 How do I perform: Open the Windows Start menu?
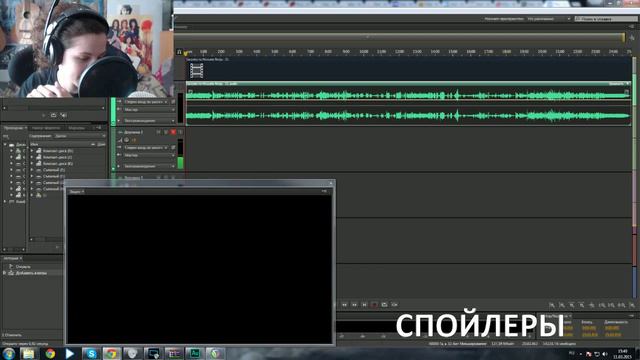pos(8,353)
